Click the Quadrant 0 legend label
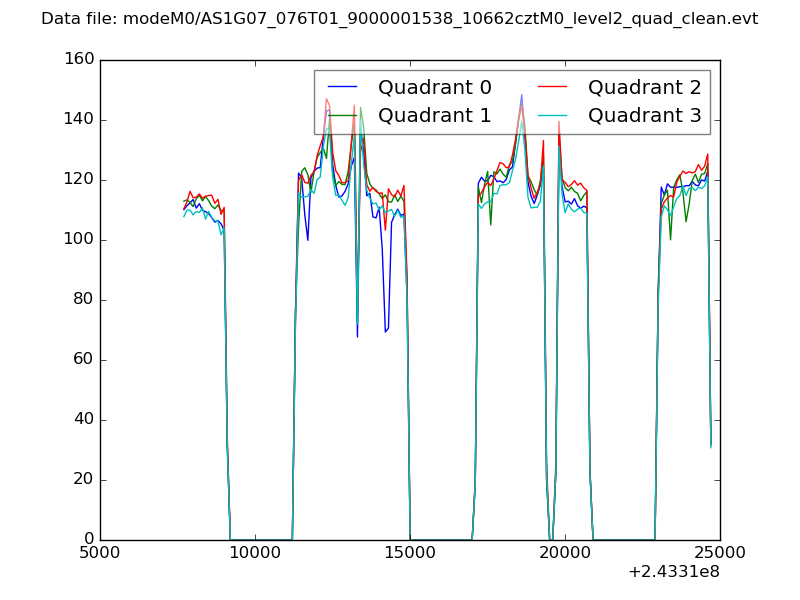 coord(435,87)
